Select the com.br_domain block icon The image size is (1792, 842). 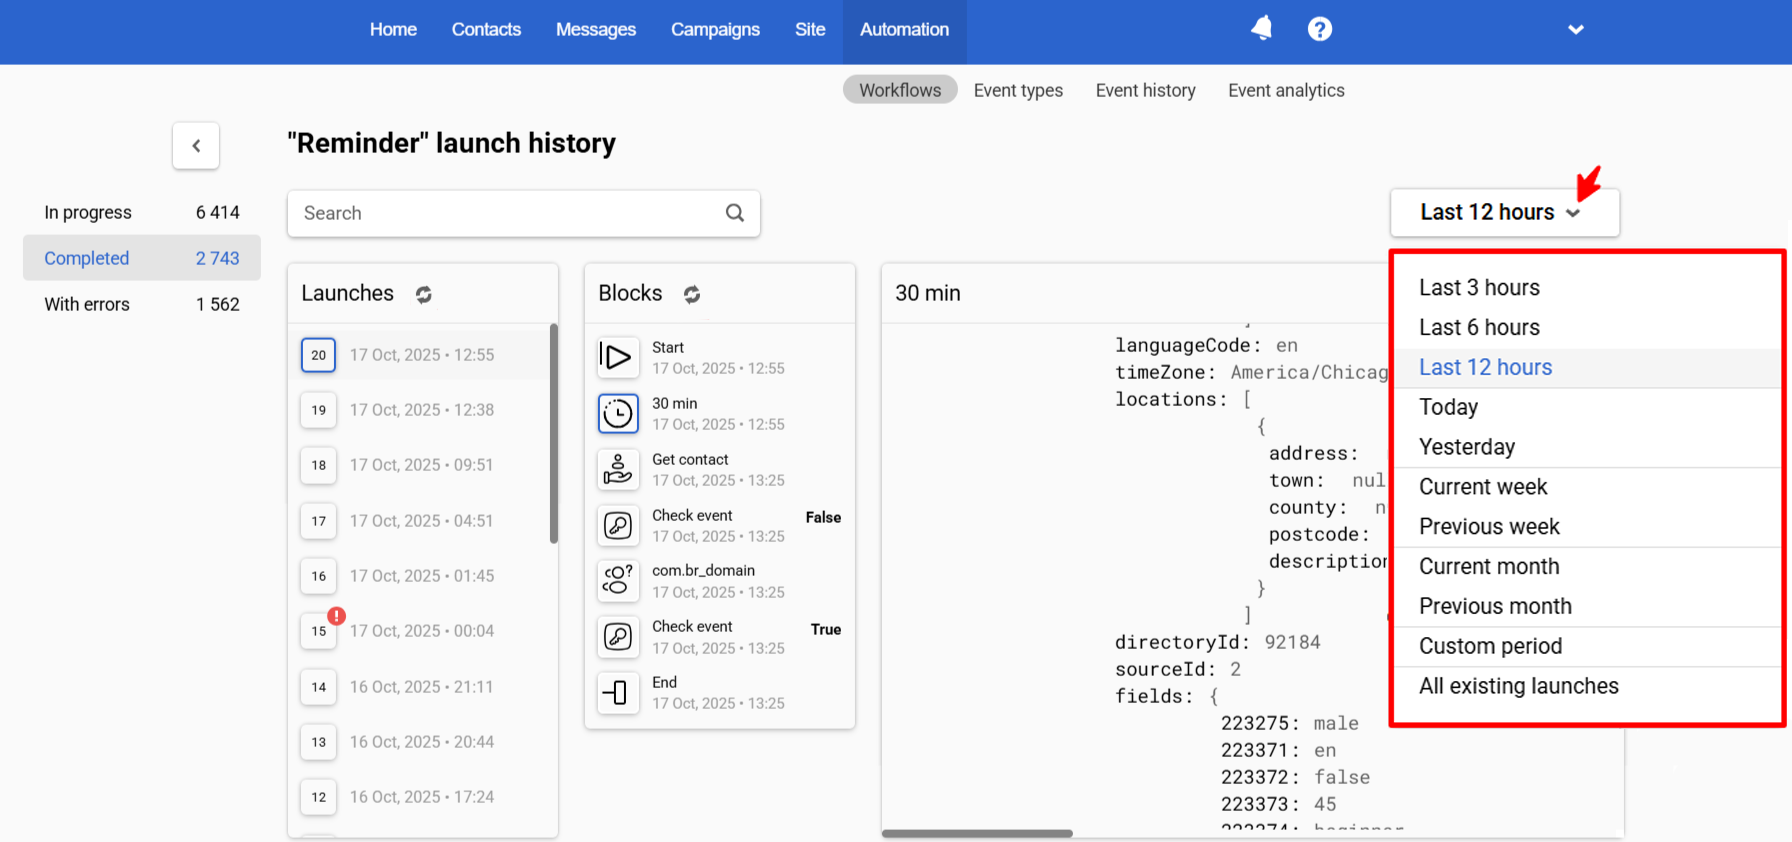point(618,580)
